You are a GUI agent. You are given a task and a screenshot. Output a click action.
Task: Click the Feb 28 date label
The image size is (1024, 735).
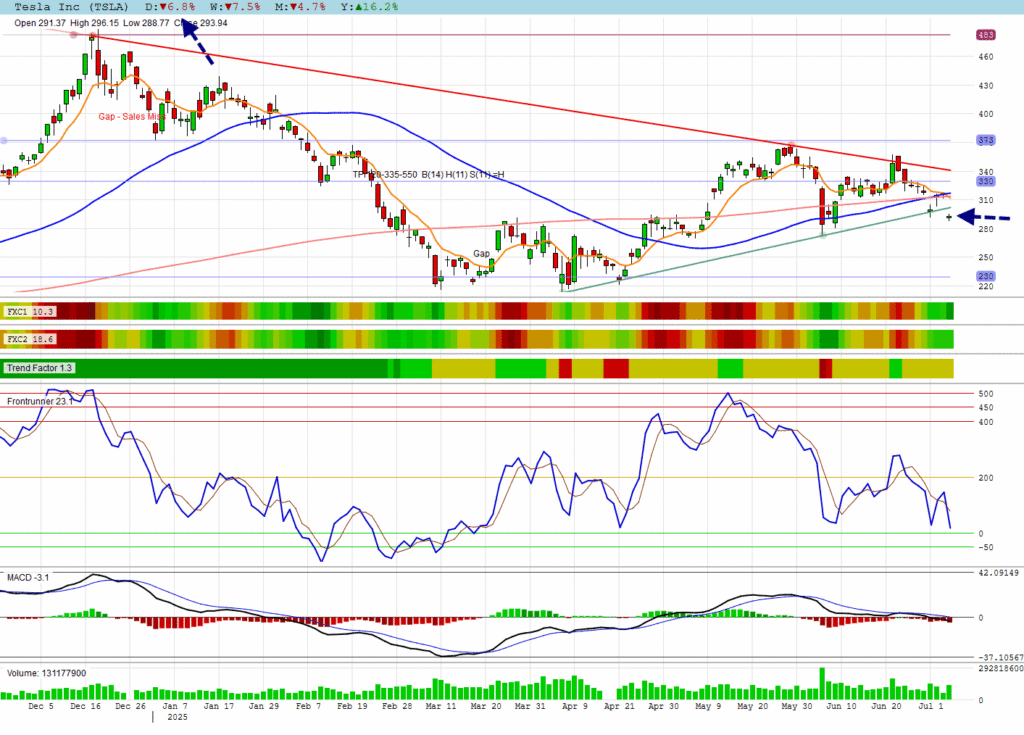[397, 706]
